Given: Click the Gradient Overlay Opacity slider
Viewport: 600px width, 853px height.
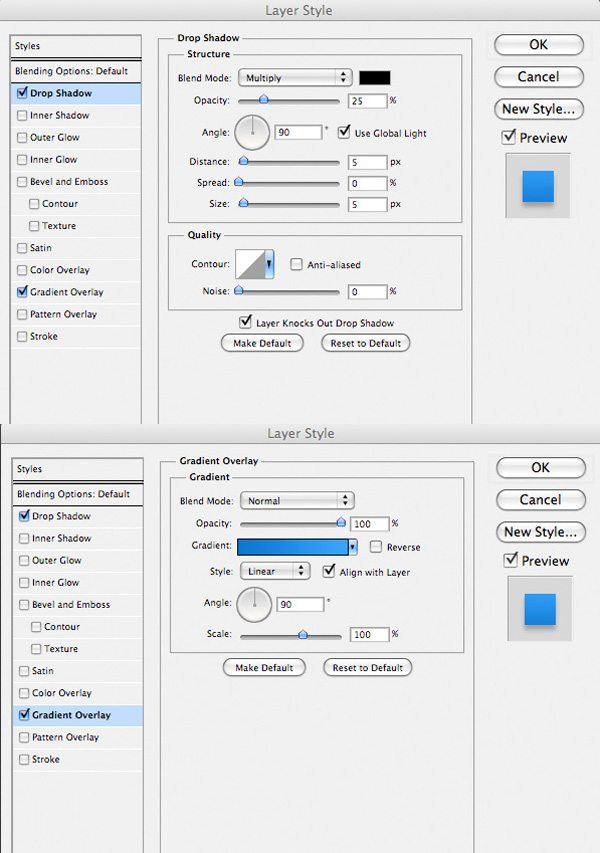Looking at the screenshot, I should coord(293,523).
